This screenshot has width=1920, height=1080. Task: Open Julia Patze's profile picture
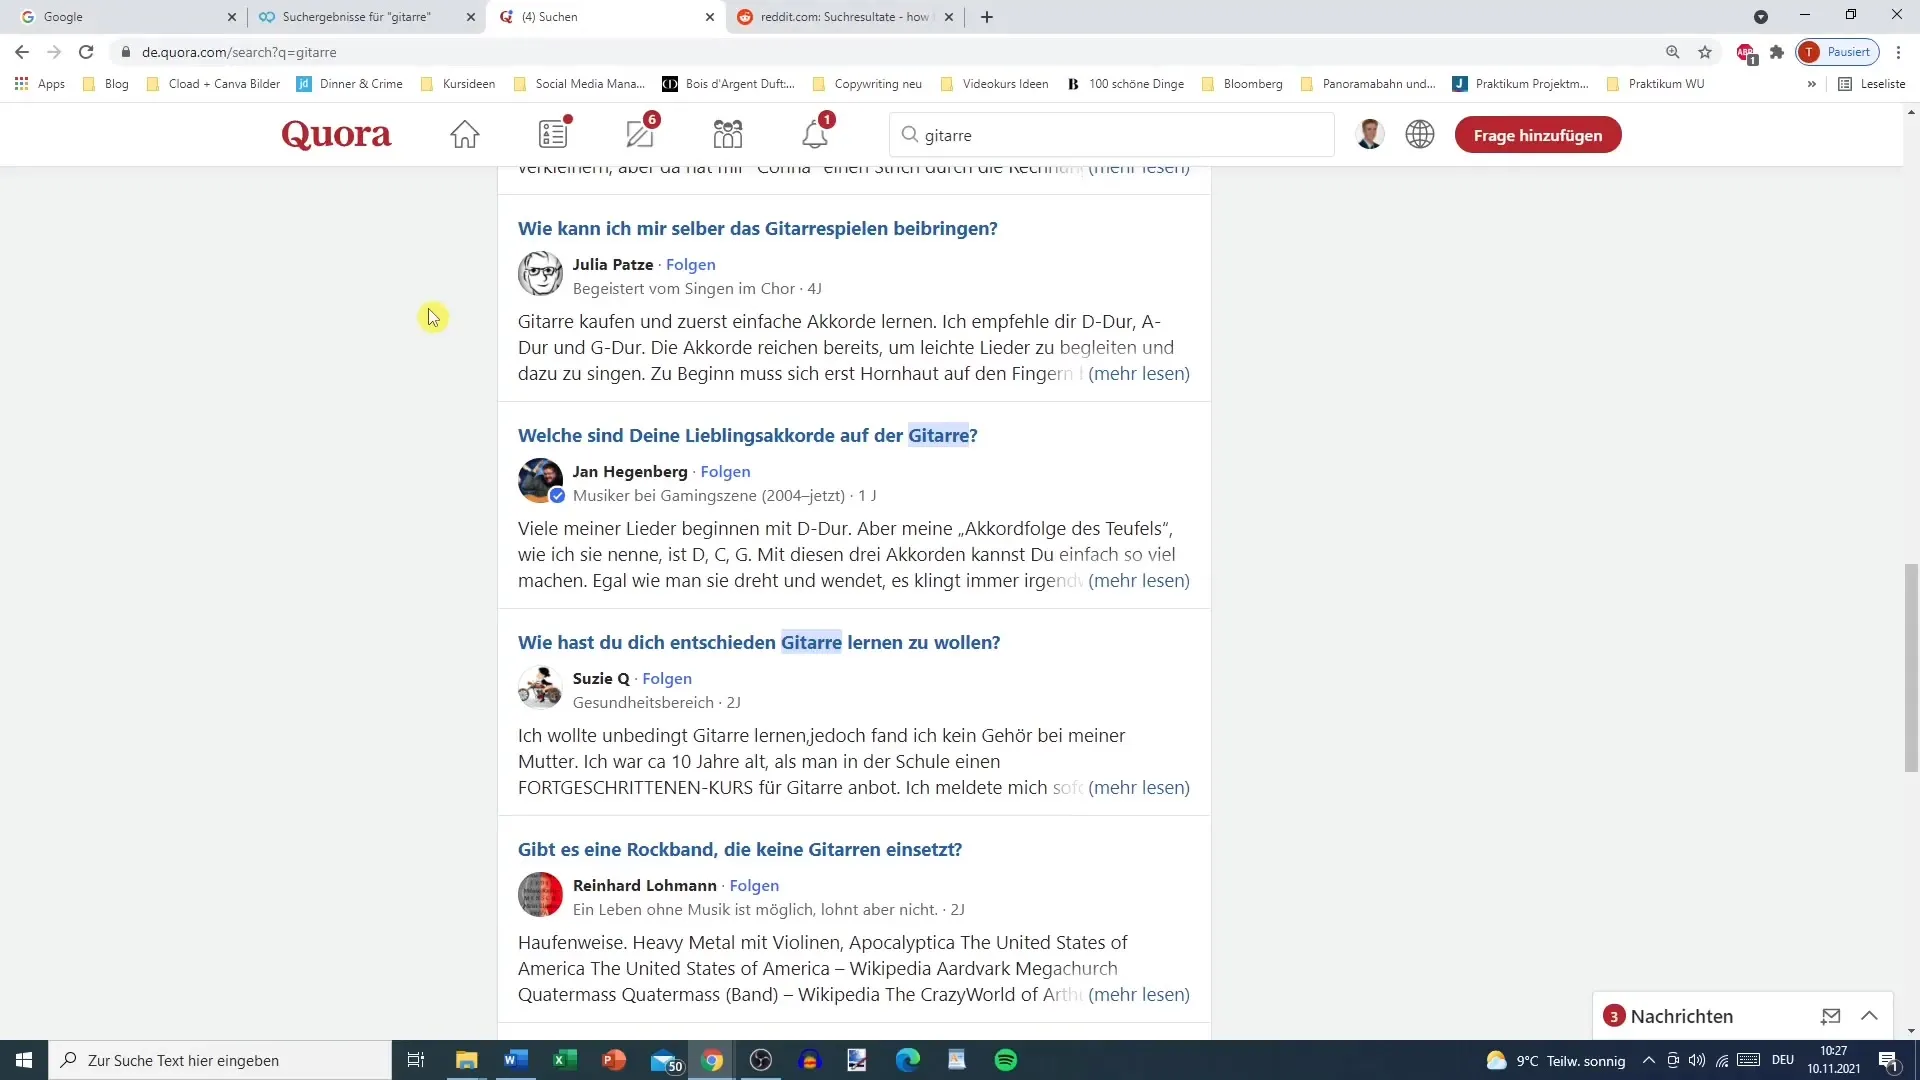coord(540,274)
